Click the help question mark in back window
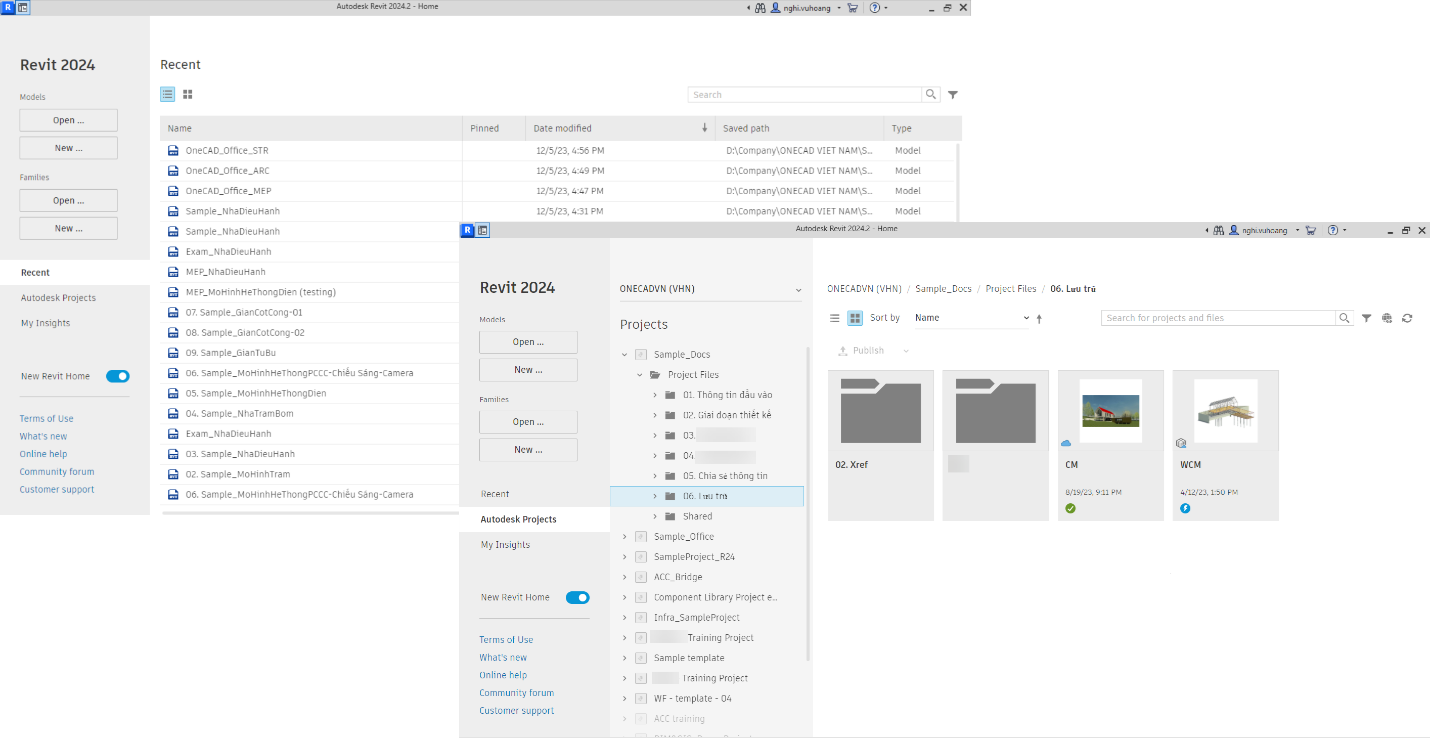The height and width of the screenshot is (738, 1430). pos(875,7)
